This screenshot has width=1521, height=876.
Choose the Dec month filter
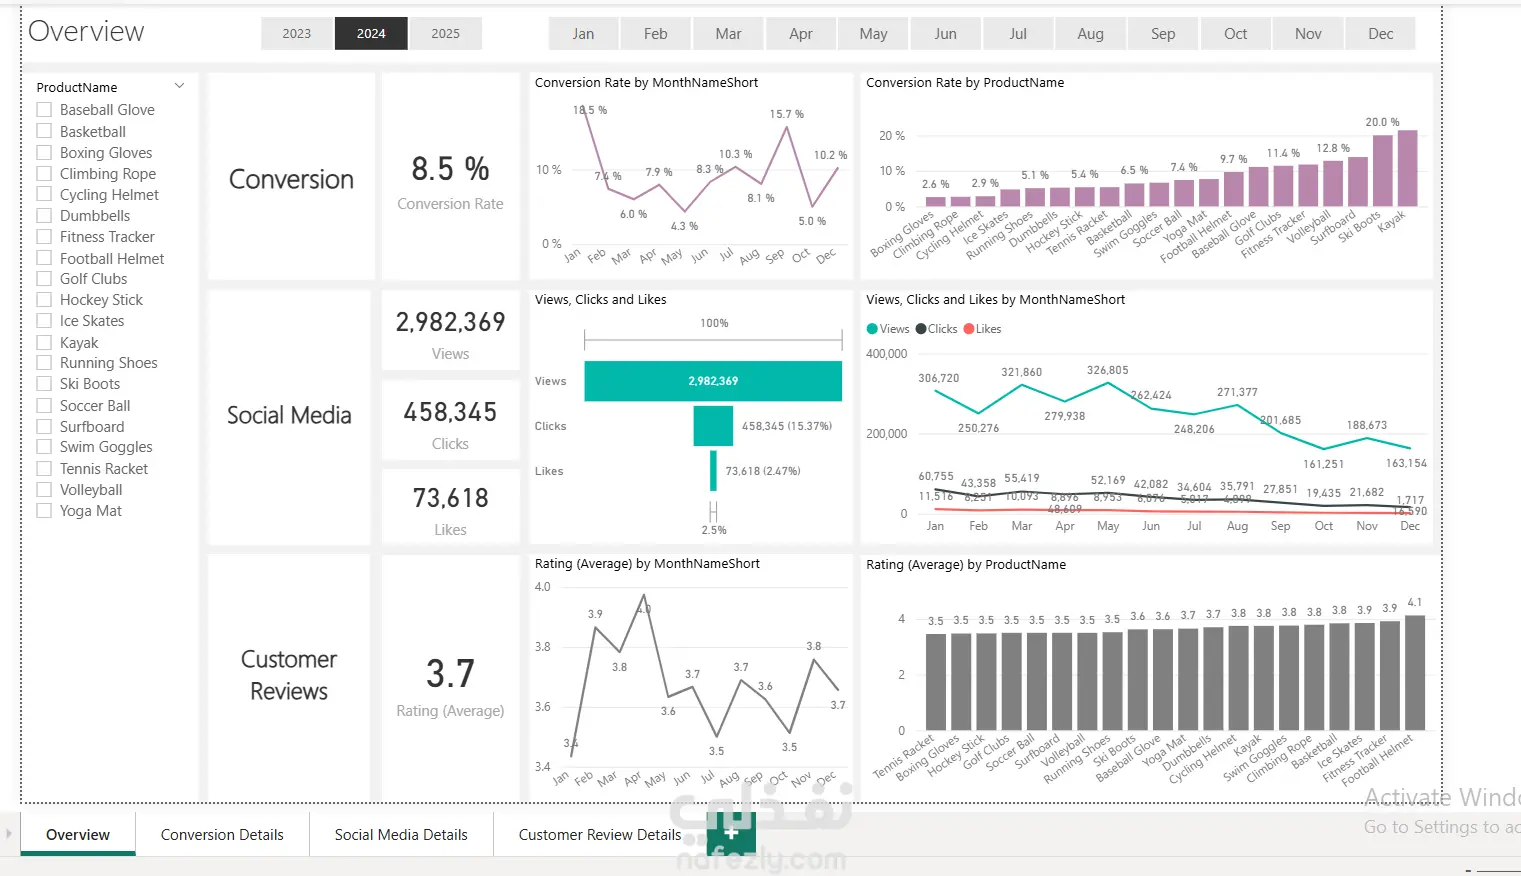1381,33
